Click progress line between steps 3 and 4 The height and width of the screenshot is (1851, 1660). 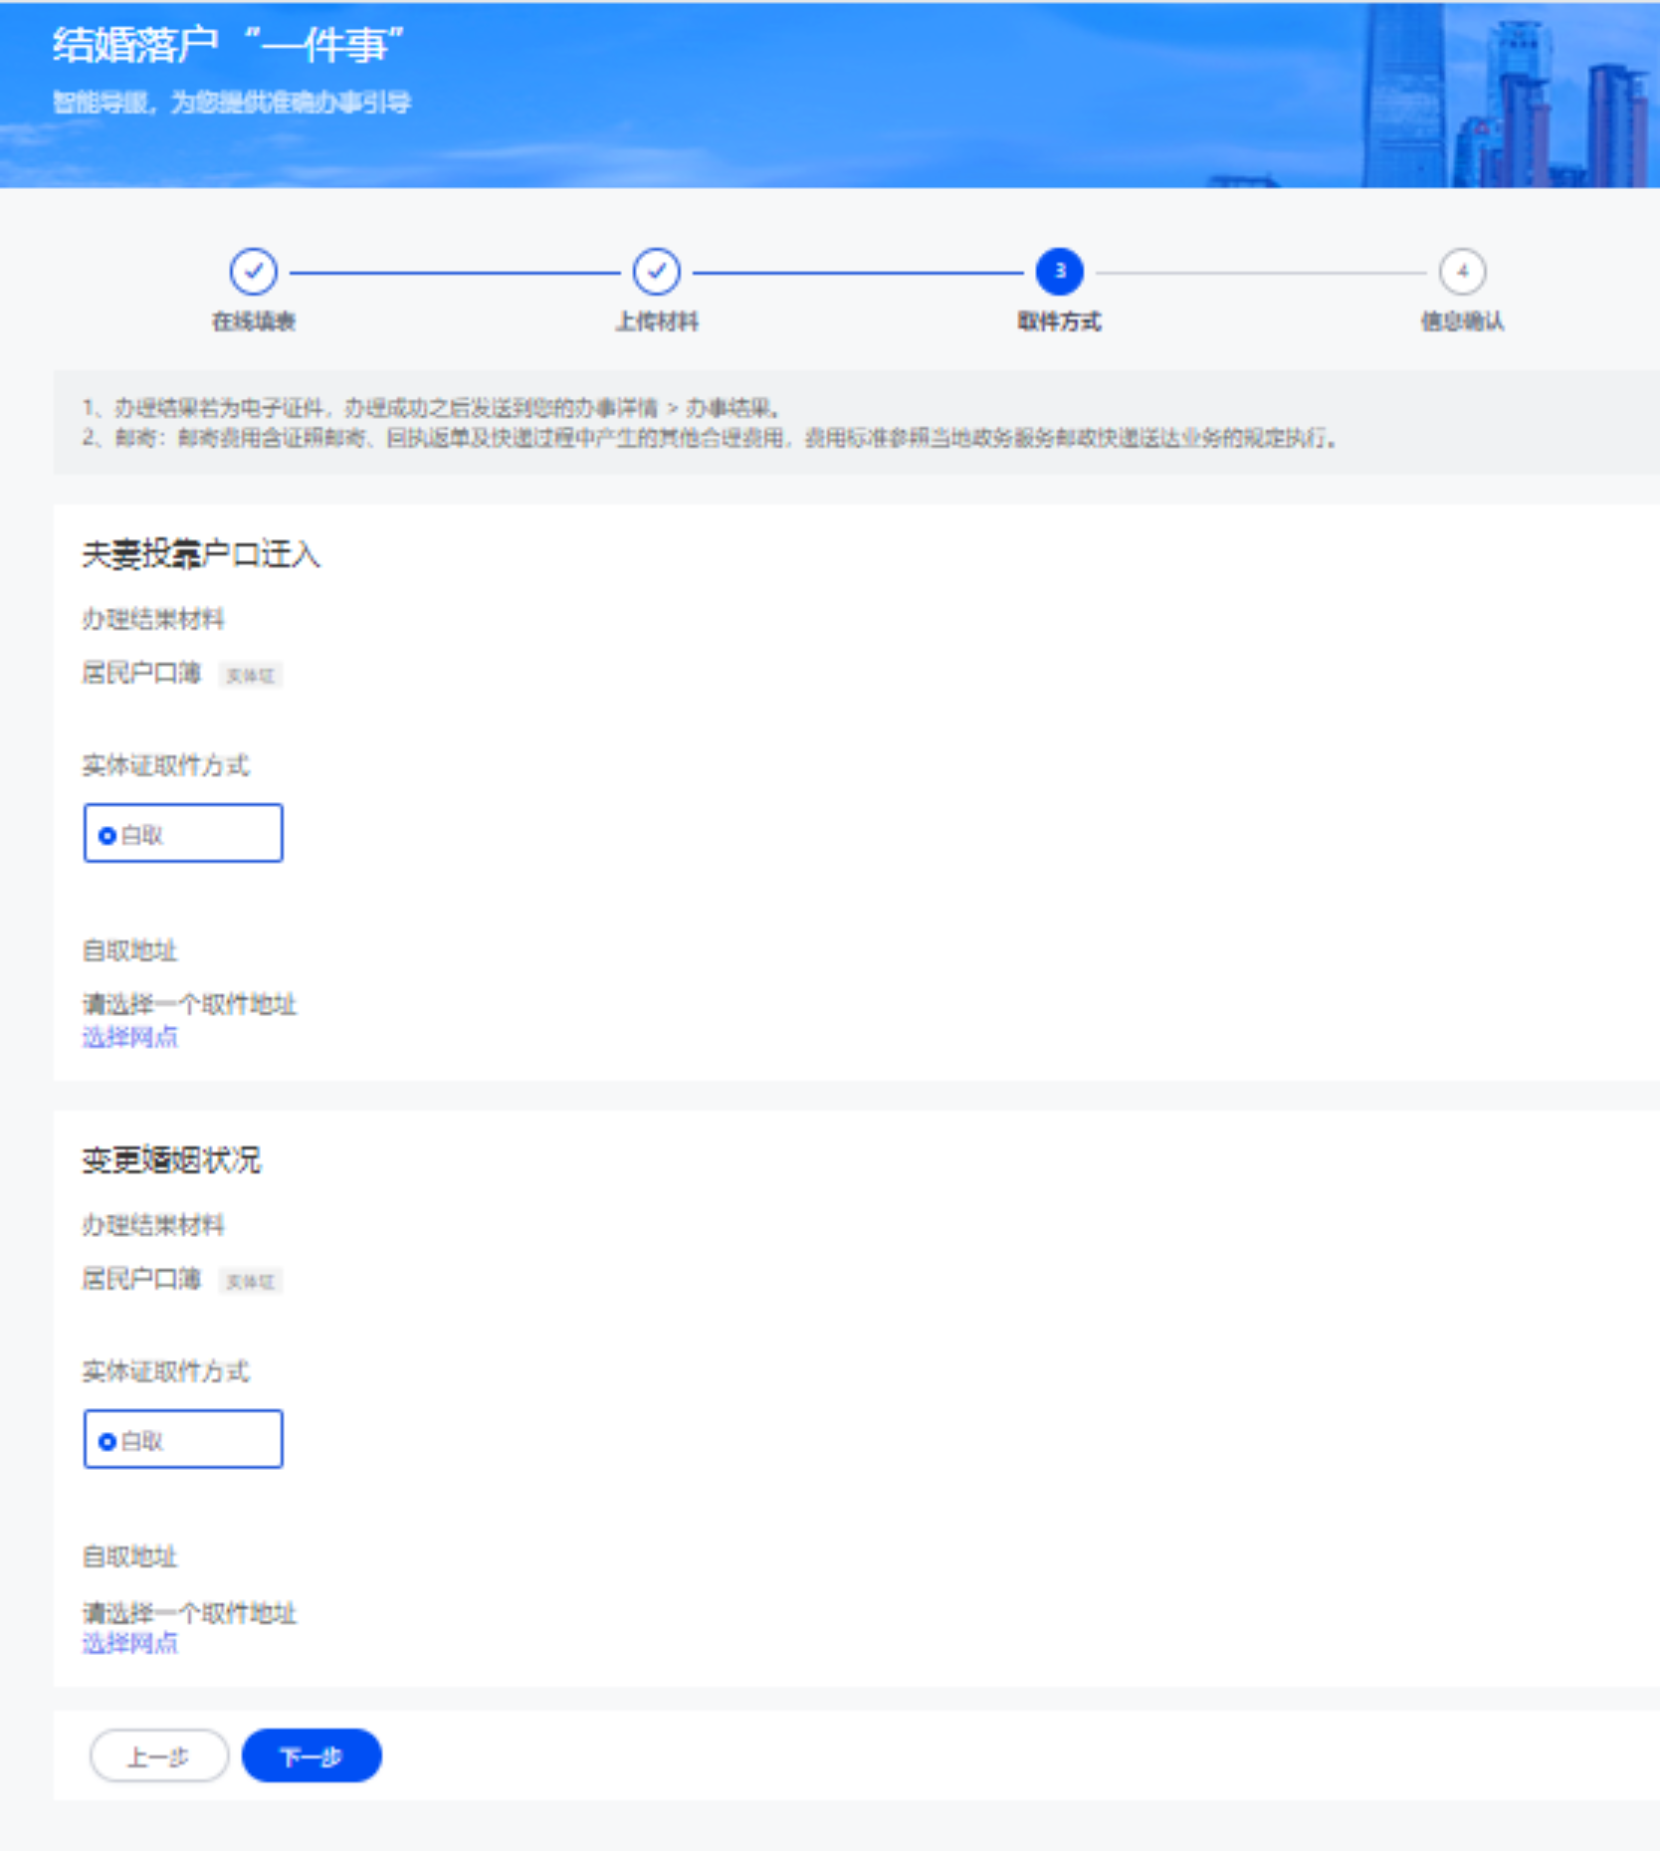point(1260,272)
